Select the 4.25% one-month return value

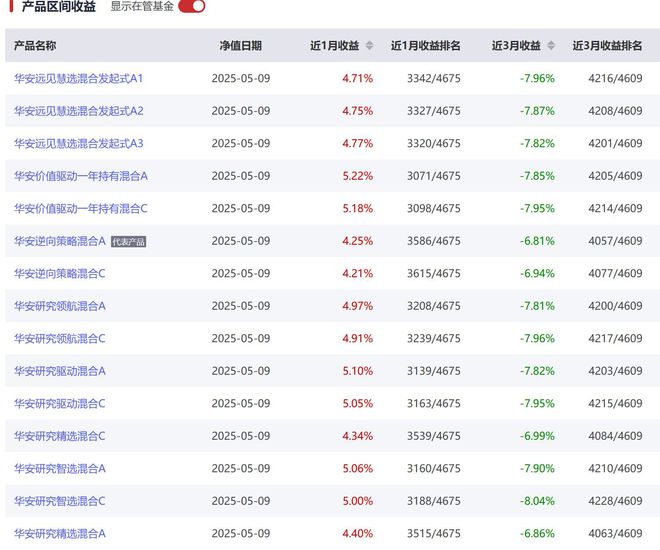pos(358,241)
